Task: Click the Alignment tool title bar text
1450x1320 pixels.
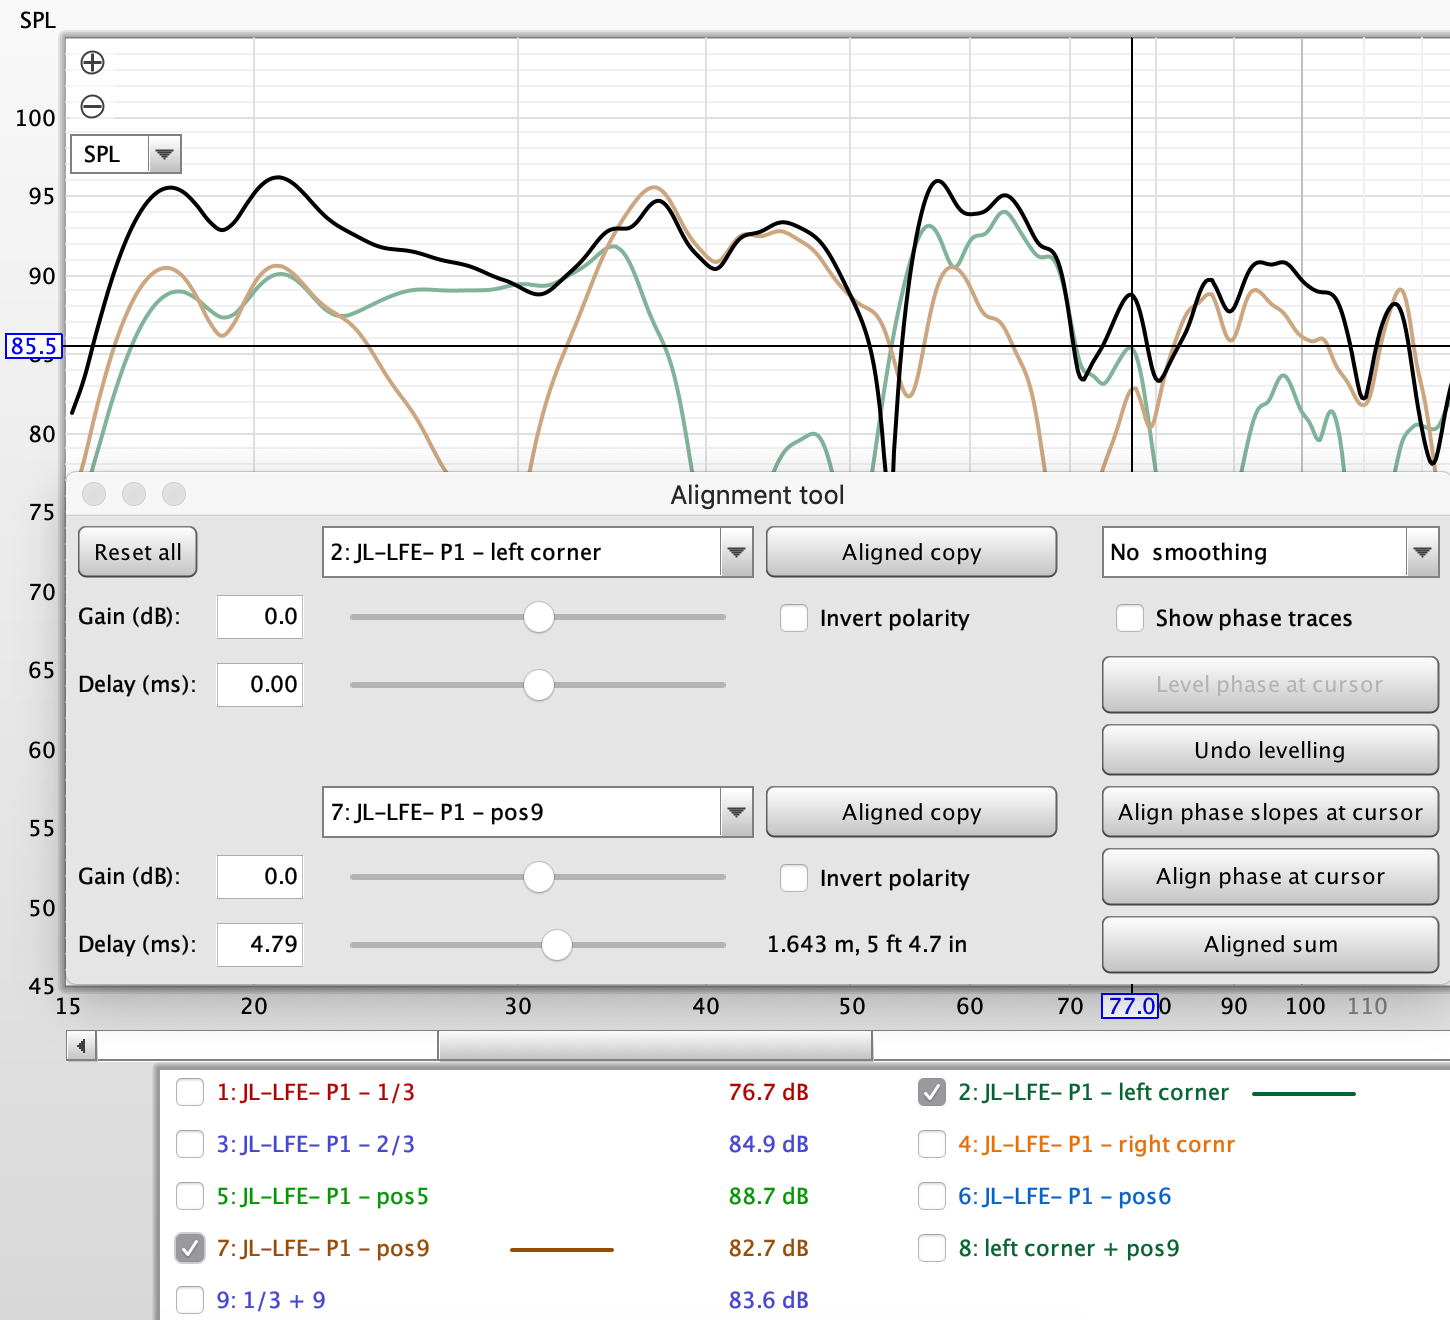Action: tap(757, 495)
